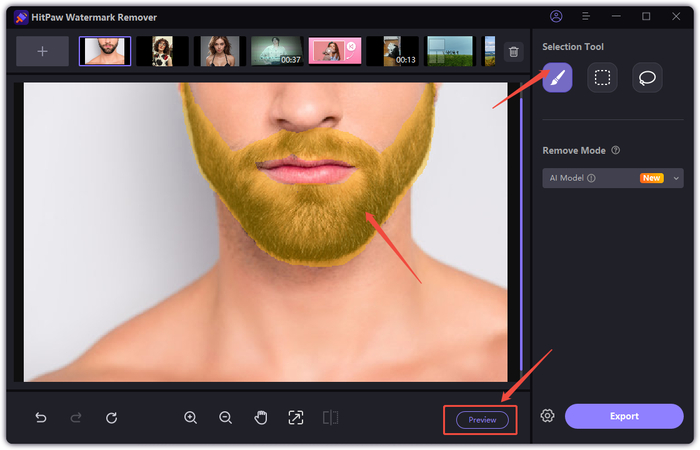
Task: Zoom out with the magnifier minus
Action: tap(225, 418)
